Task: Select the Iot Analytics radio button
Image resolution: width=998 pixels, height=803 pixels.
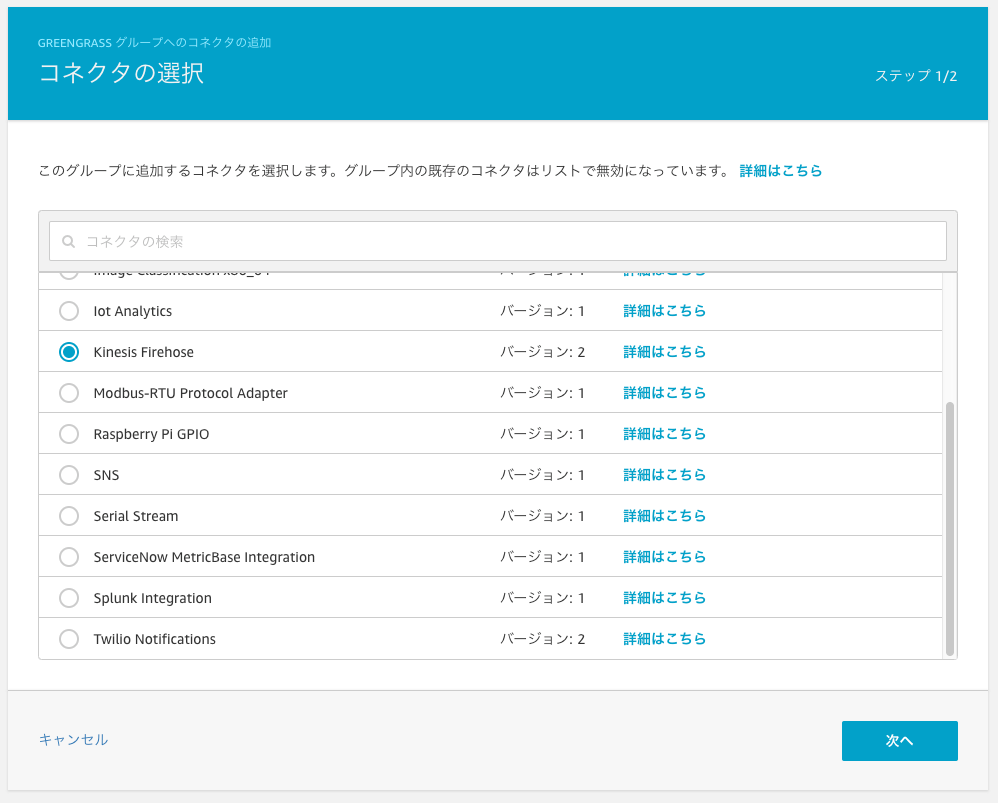Action: click(x=69, y=311)
